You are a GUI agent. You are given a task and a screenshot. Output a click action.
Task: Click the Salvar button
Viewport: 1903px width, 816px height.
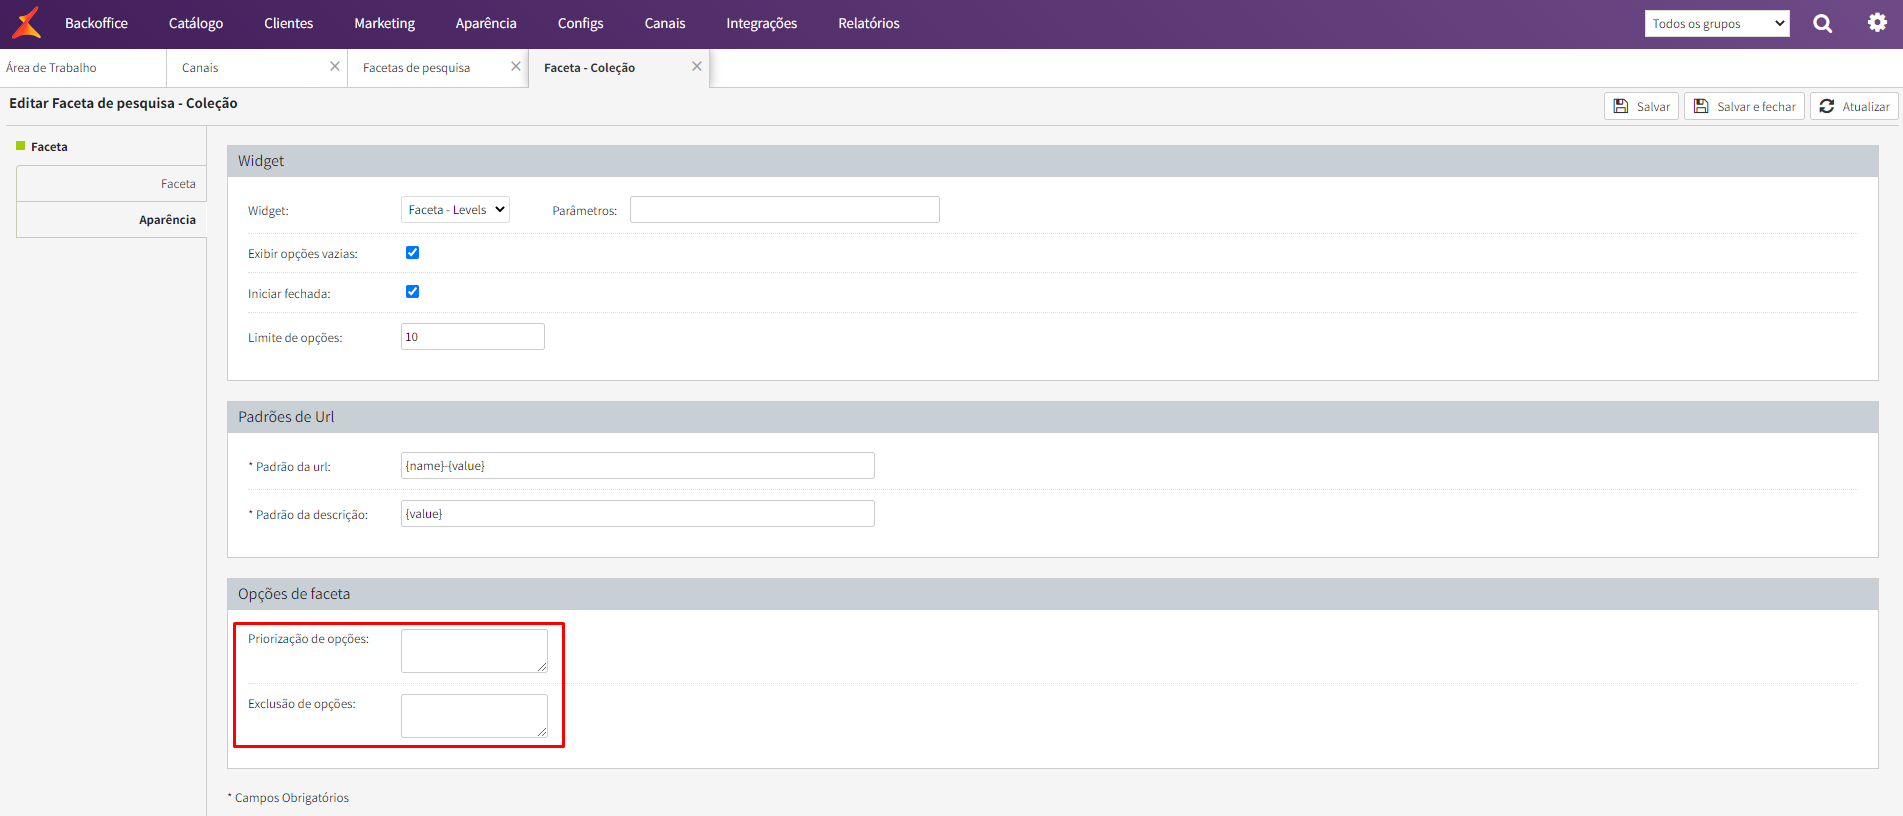pos(1641,106)
